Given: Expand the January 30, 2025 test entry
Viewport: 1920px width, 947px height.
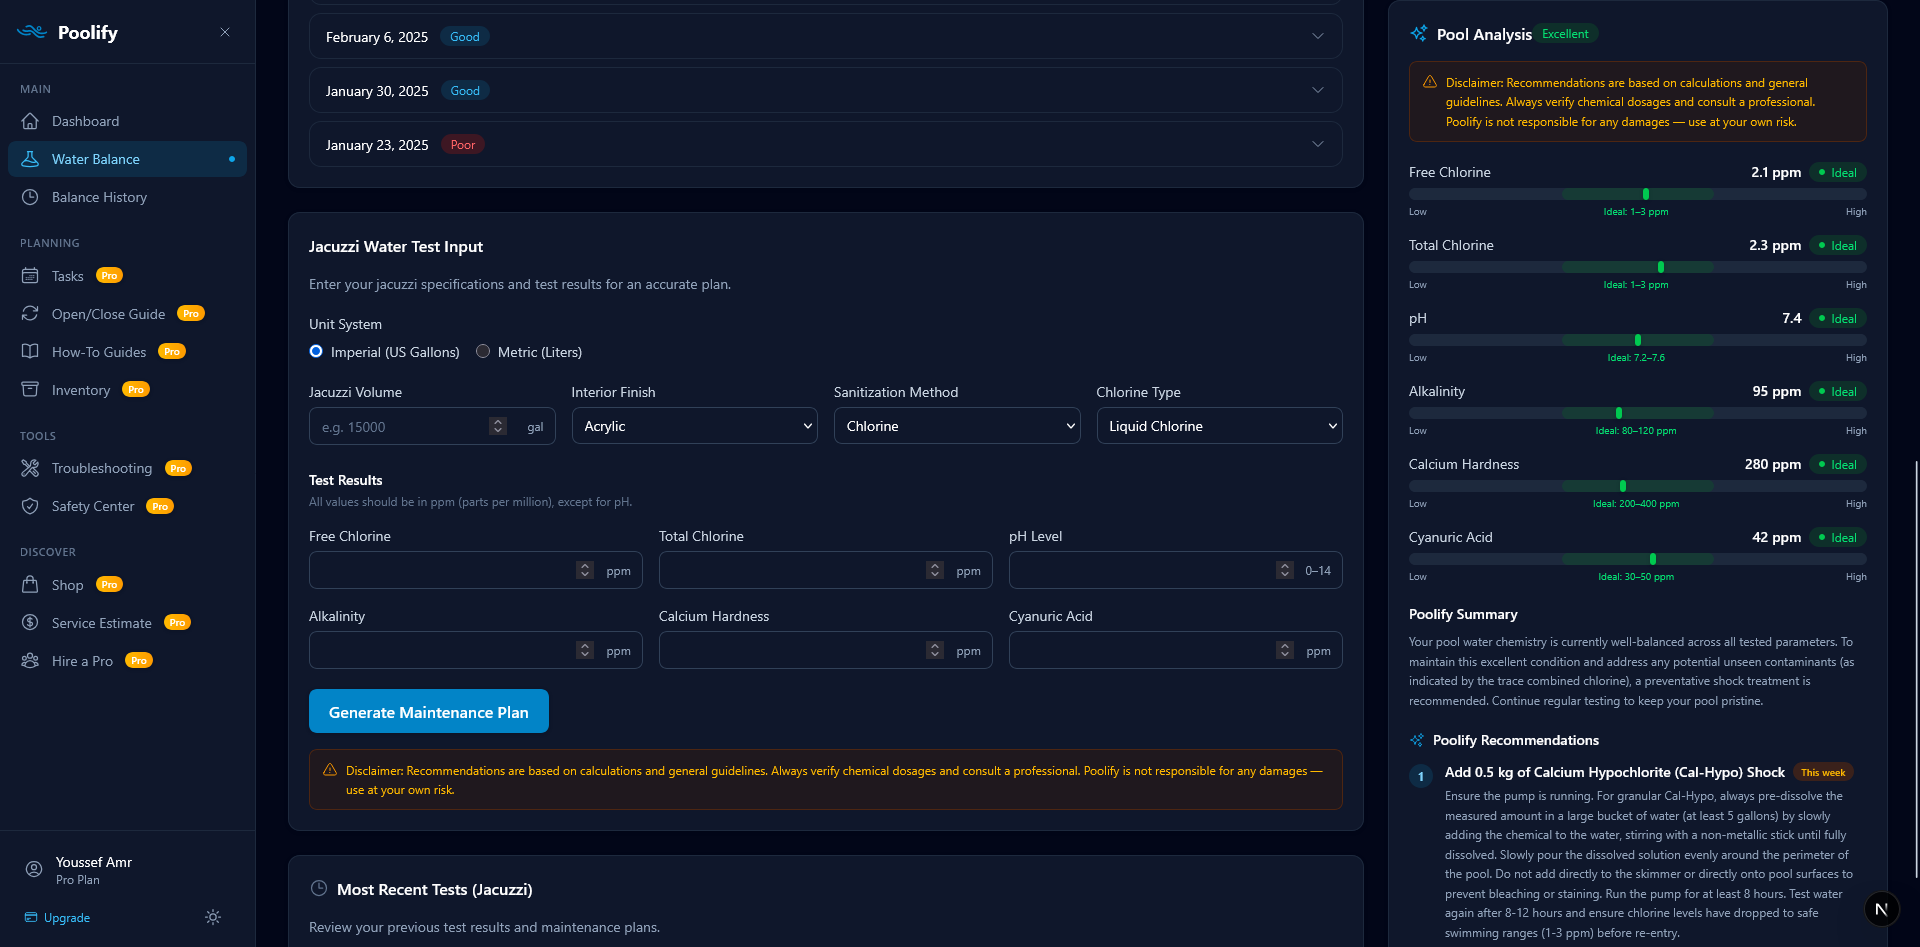Looking at the screenshot, I should pos(826,91).
